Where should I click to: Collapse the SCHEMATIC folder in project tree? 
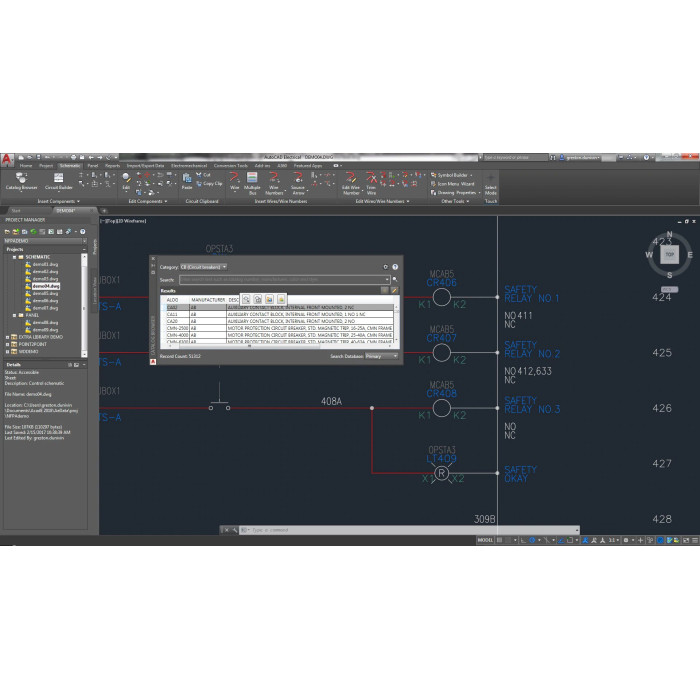(x=14, y=257)
